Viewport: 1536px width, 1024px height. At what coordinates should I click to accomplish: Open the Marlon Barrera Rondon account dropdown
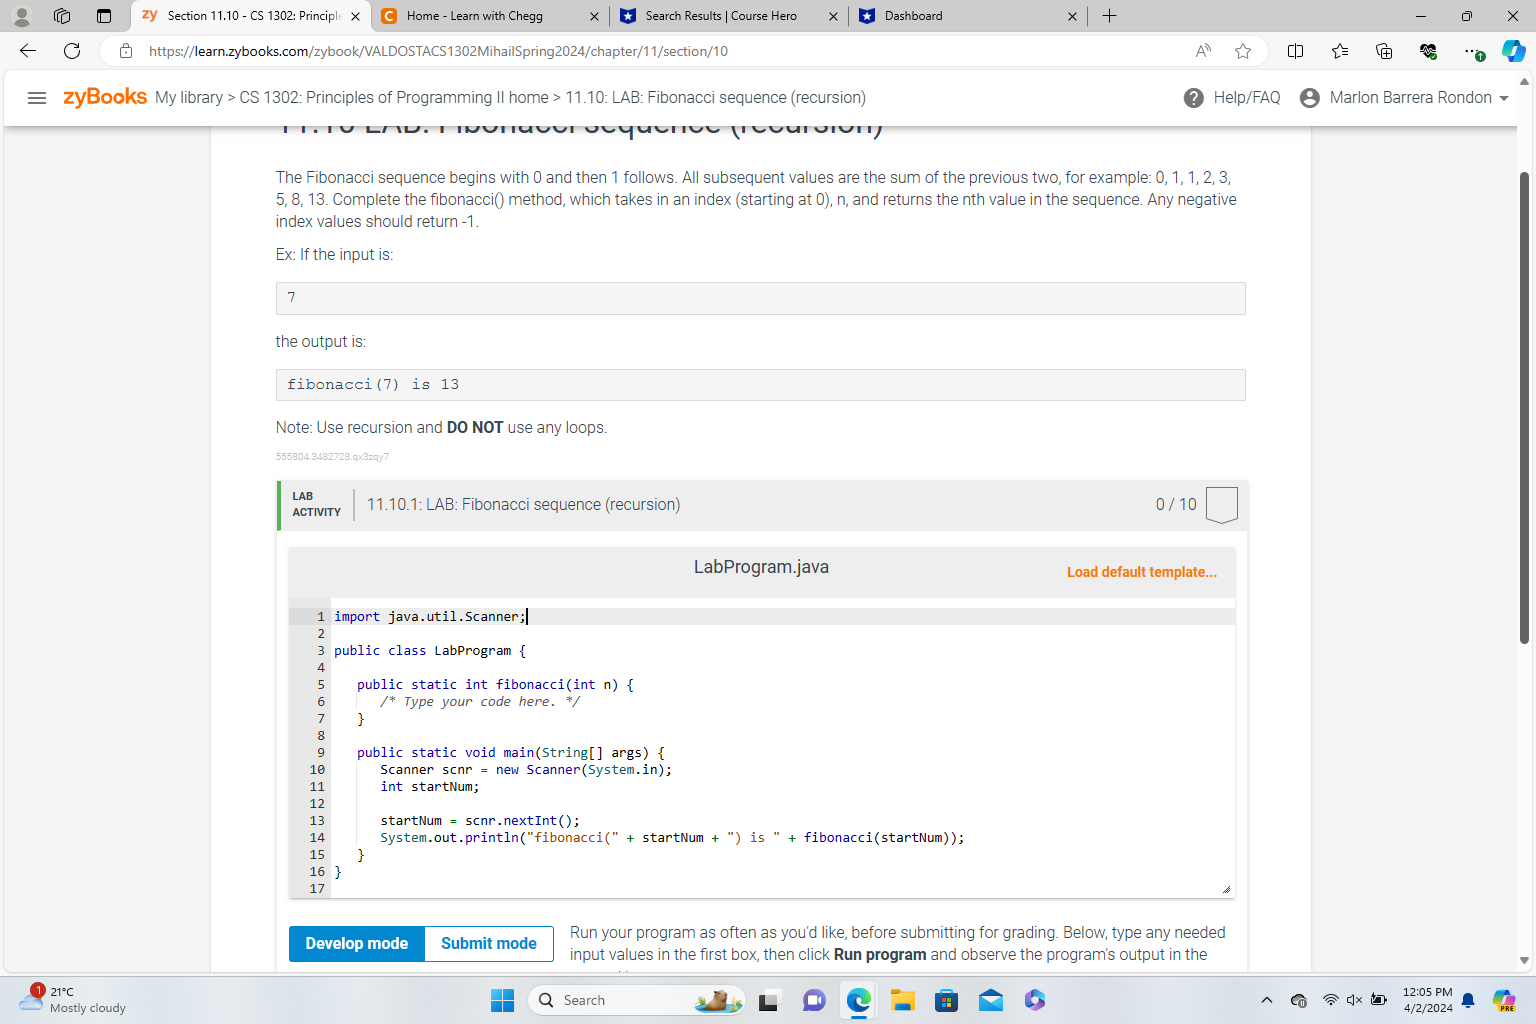[1404, 97]
